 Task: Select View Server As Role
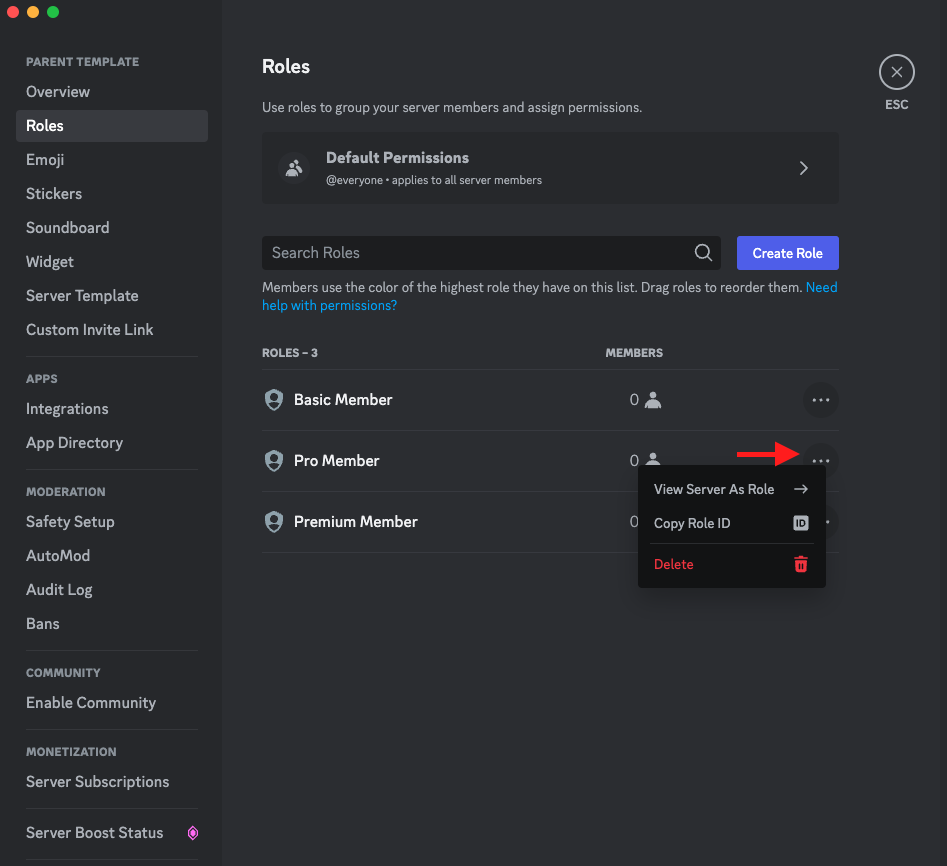pos(714,489)
